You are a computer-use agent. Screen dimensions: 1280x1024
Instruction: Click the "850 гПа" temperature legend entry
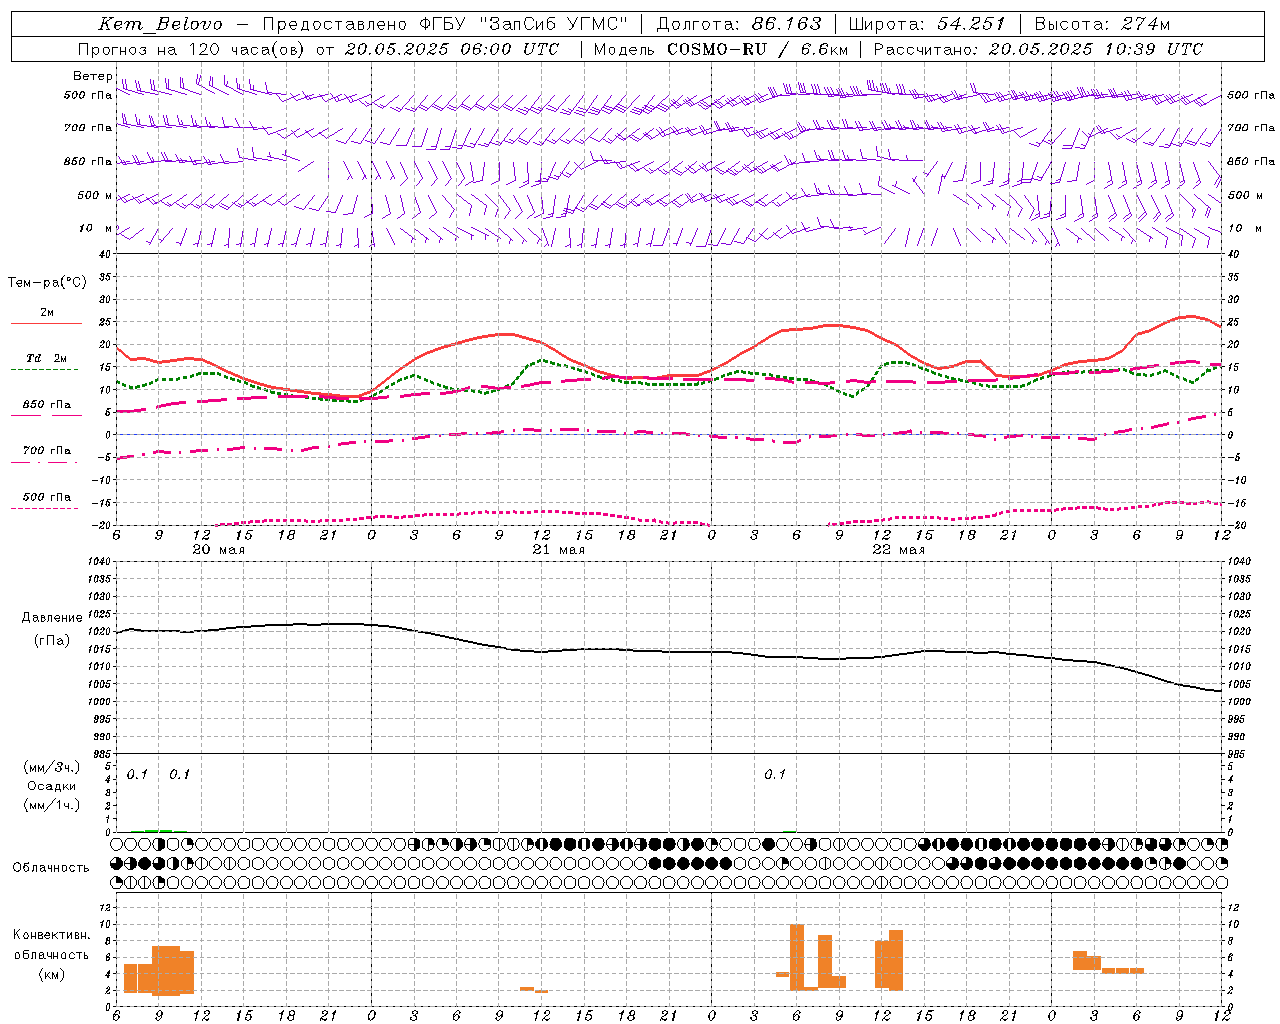46,404
